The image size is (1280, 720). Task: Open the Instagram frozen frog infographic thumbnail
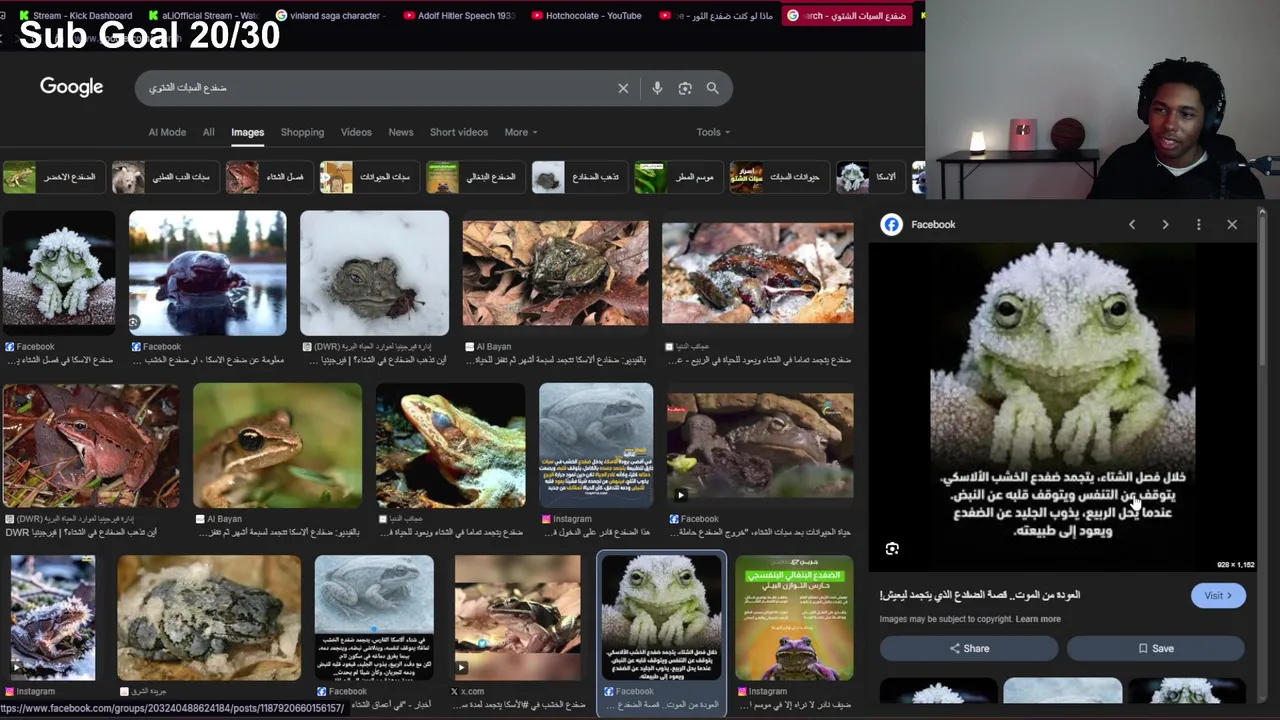pos(596,445)
